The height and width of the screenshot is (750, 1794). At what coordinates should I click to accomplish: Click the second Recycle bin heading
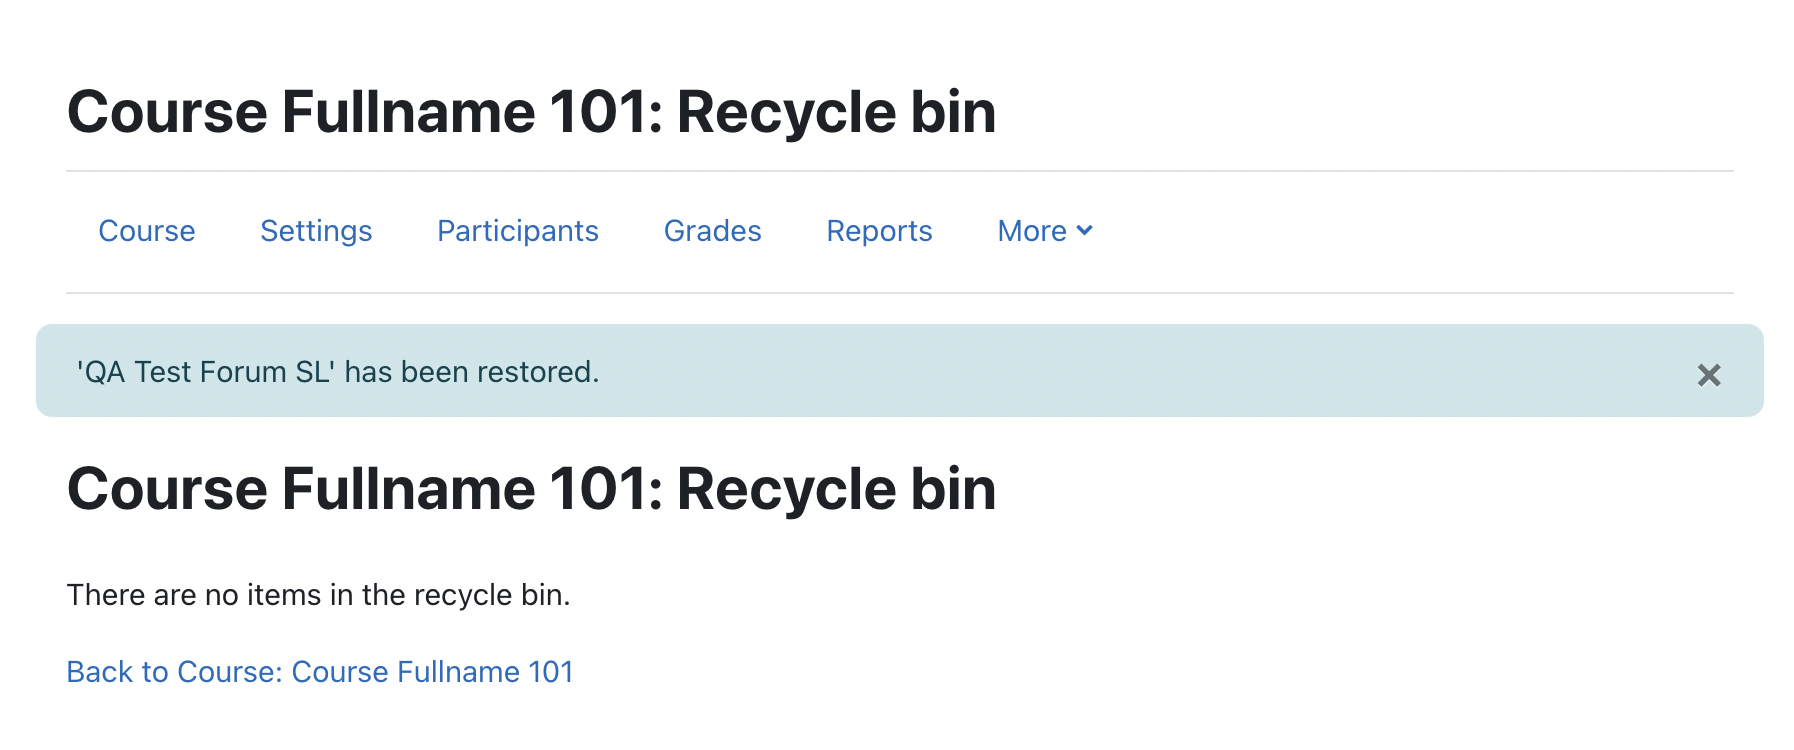tap(532, 489)
